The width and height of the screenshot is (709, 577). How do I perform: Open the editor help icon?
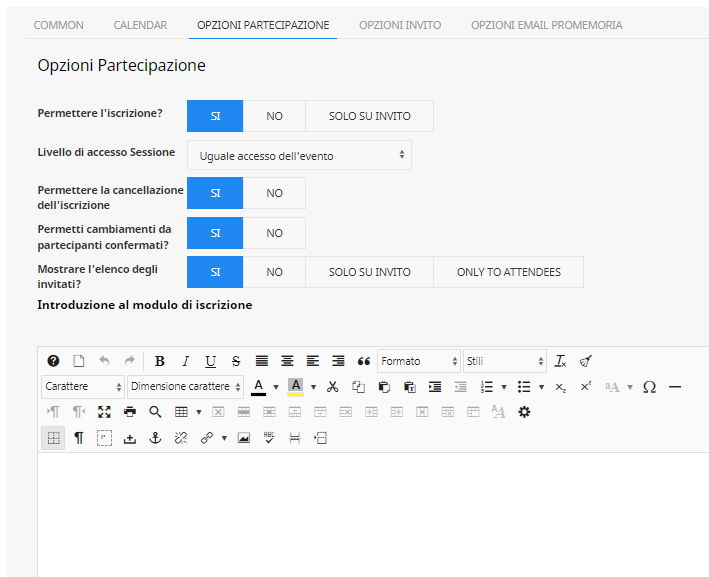pyautogui.click(x=53, y=361)
